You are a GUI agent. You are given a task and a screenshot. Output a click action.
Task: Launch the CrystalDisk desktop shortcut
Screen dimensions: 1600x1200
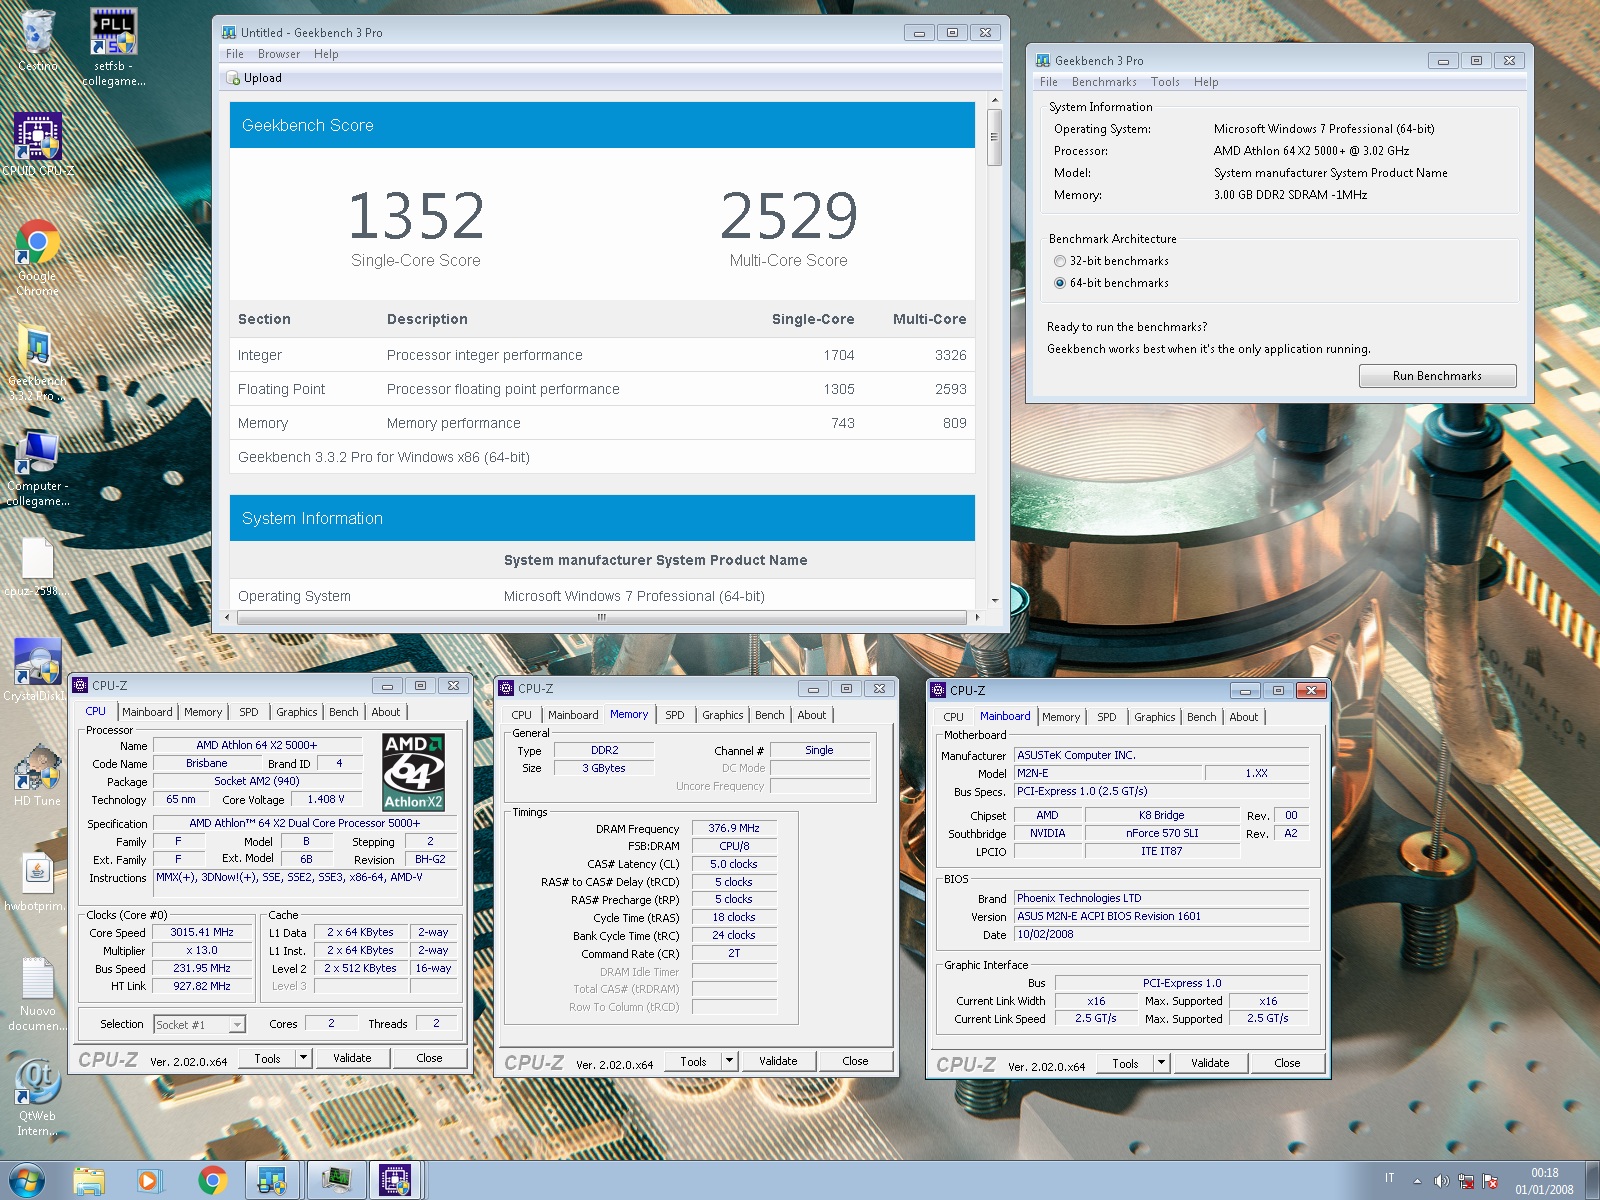[37, 670]
